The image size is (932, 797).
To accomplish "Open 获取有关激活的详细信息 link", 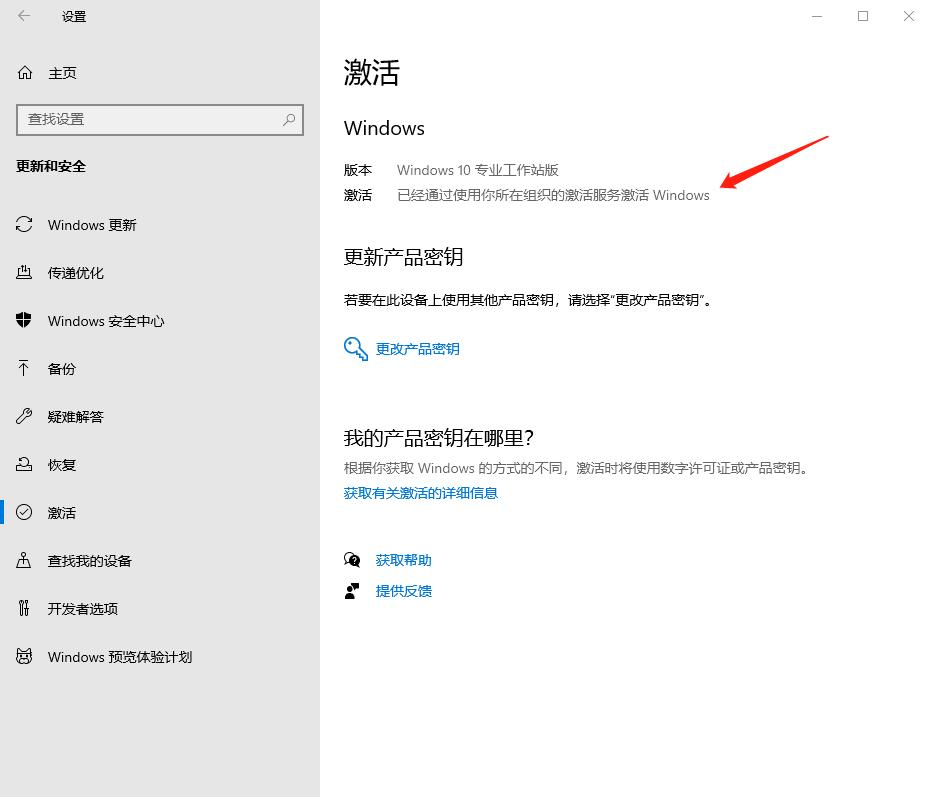I will [420, 493].
